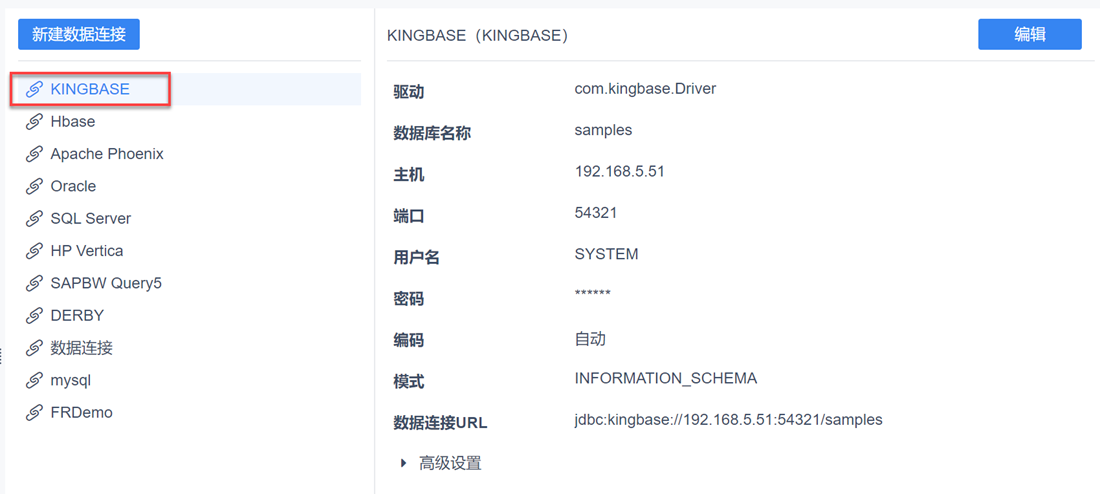Expand the 高级设置 section arrow

[x=403, y=463]
